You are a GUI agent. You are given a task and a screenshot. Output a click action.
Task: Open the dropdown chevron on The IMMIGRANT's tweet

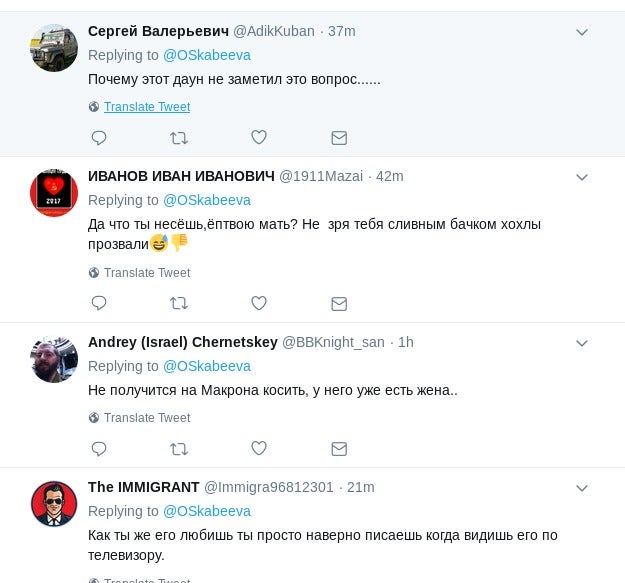pos(582,488)
